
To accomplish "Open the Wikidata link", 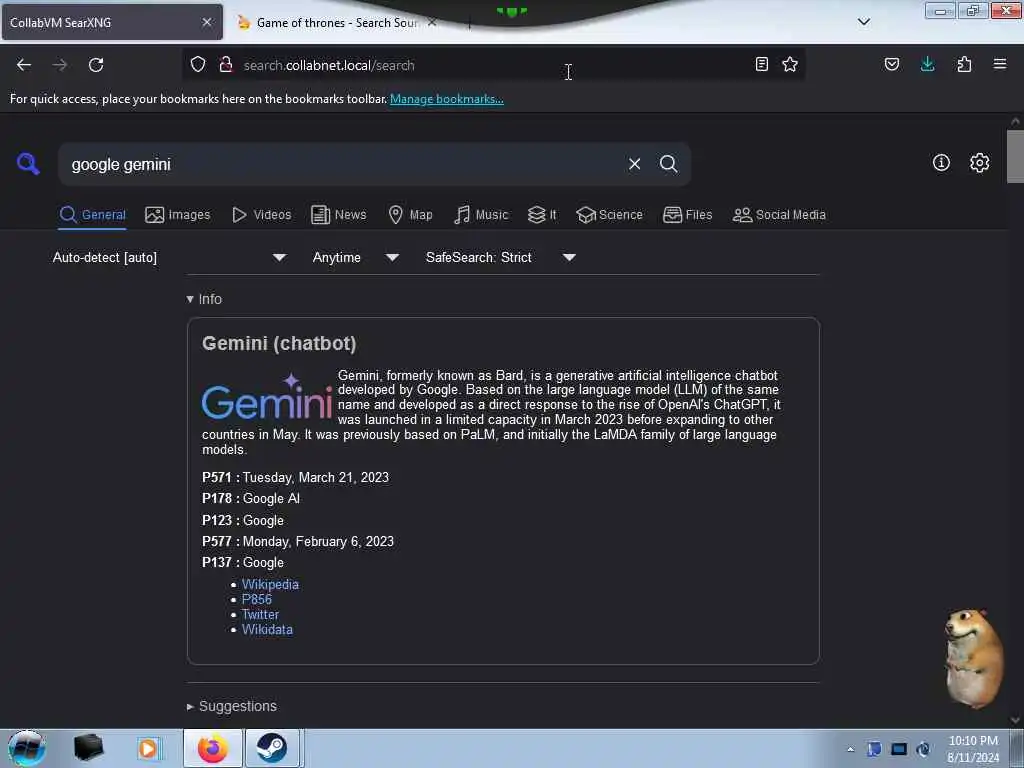I will [267, 630].
